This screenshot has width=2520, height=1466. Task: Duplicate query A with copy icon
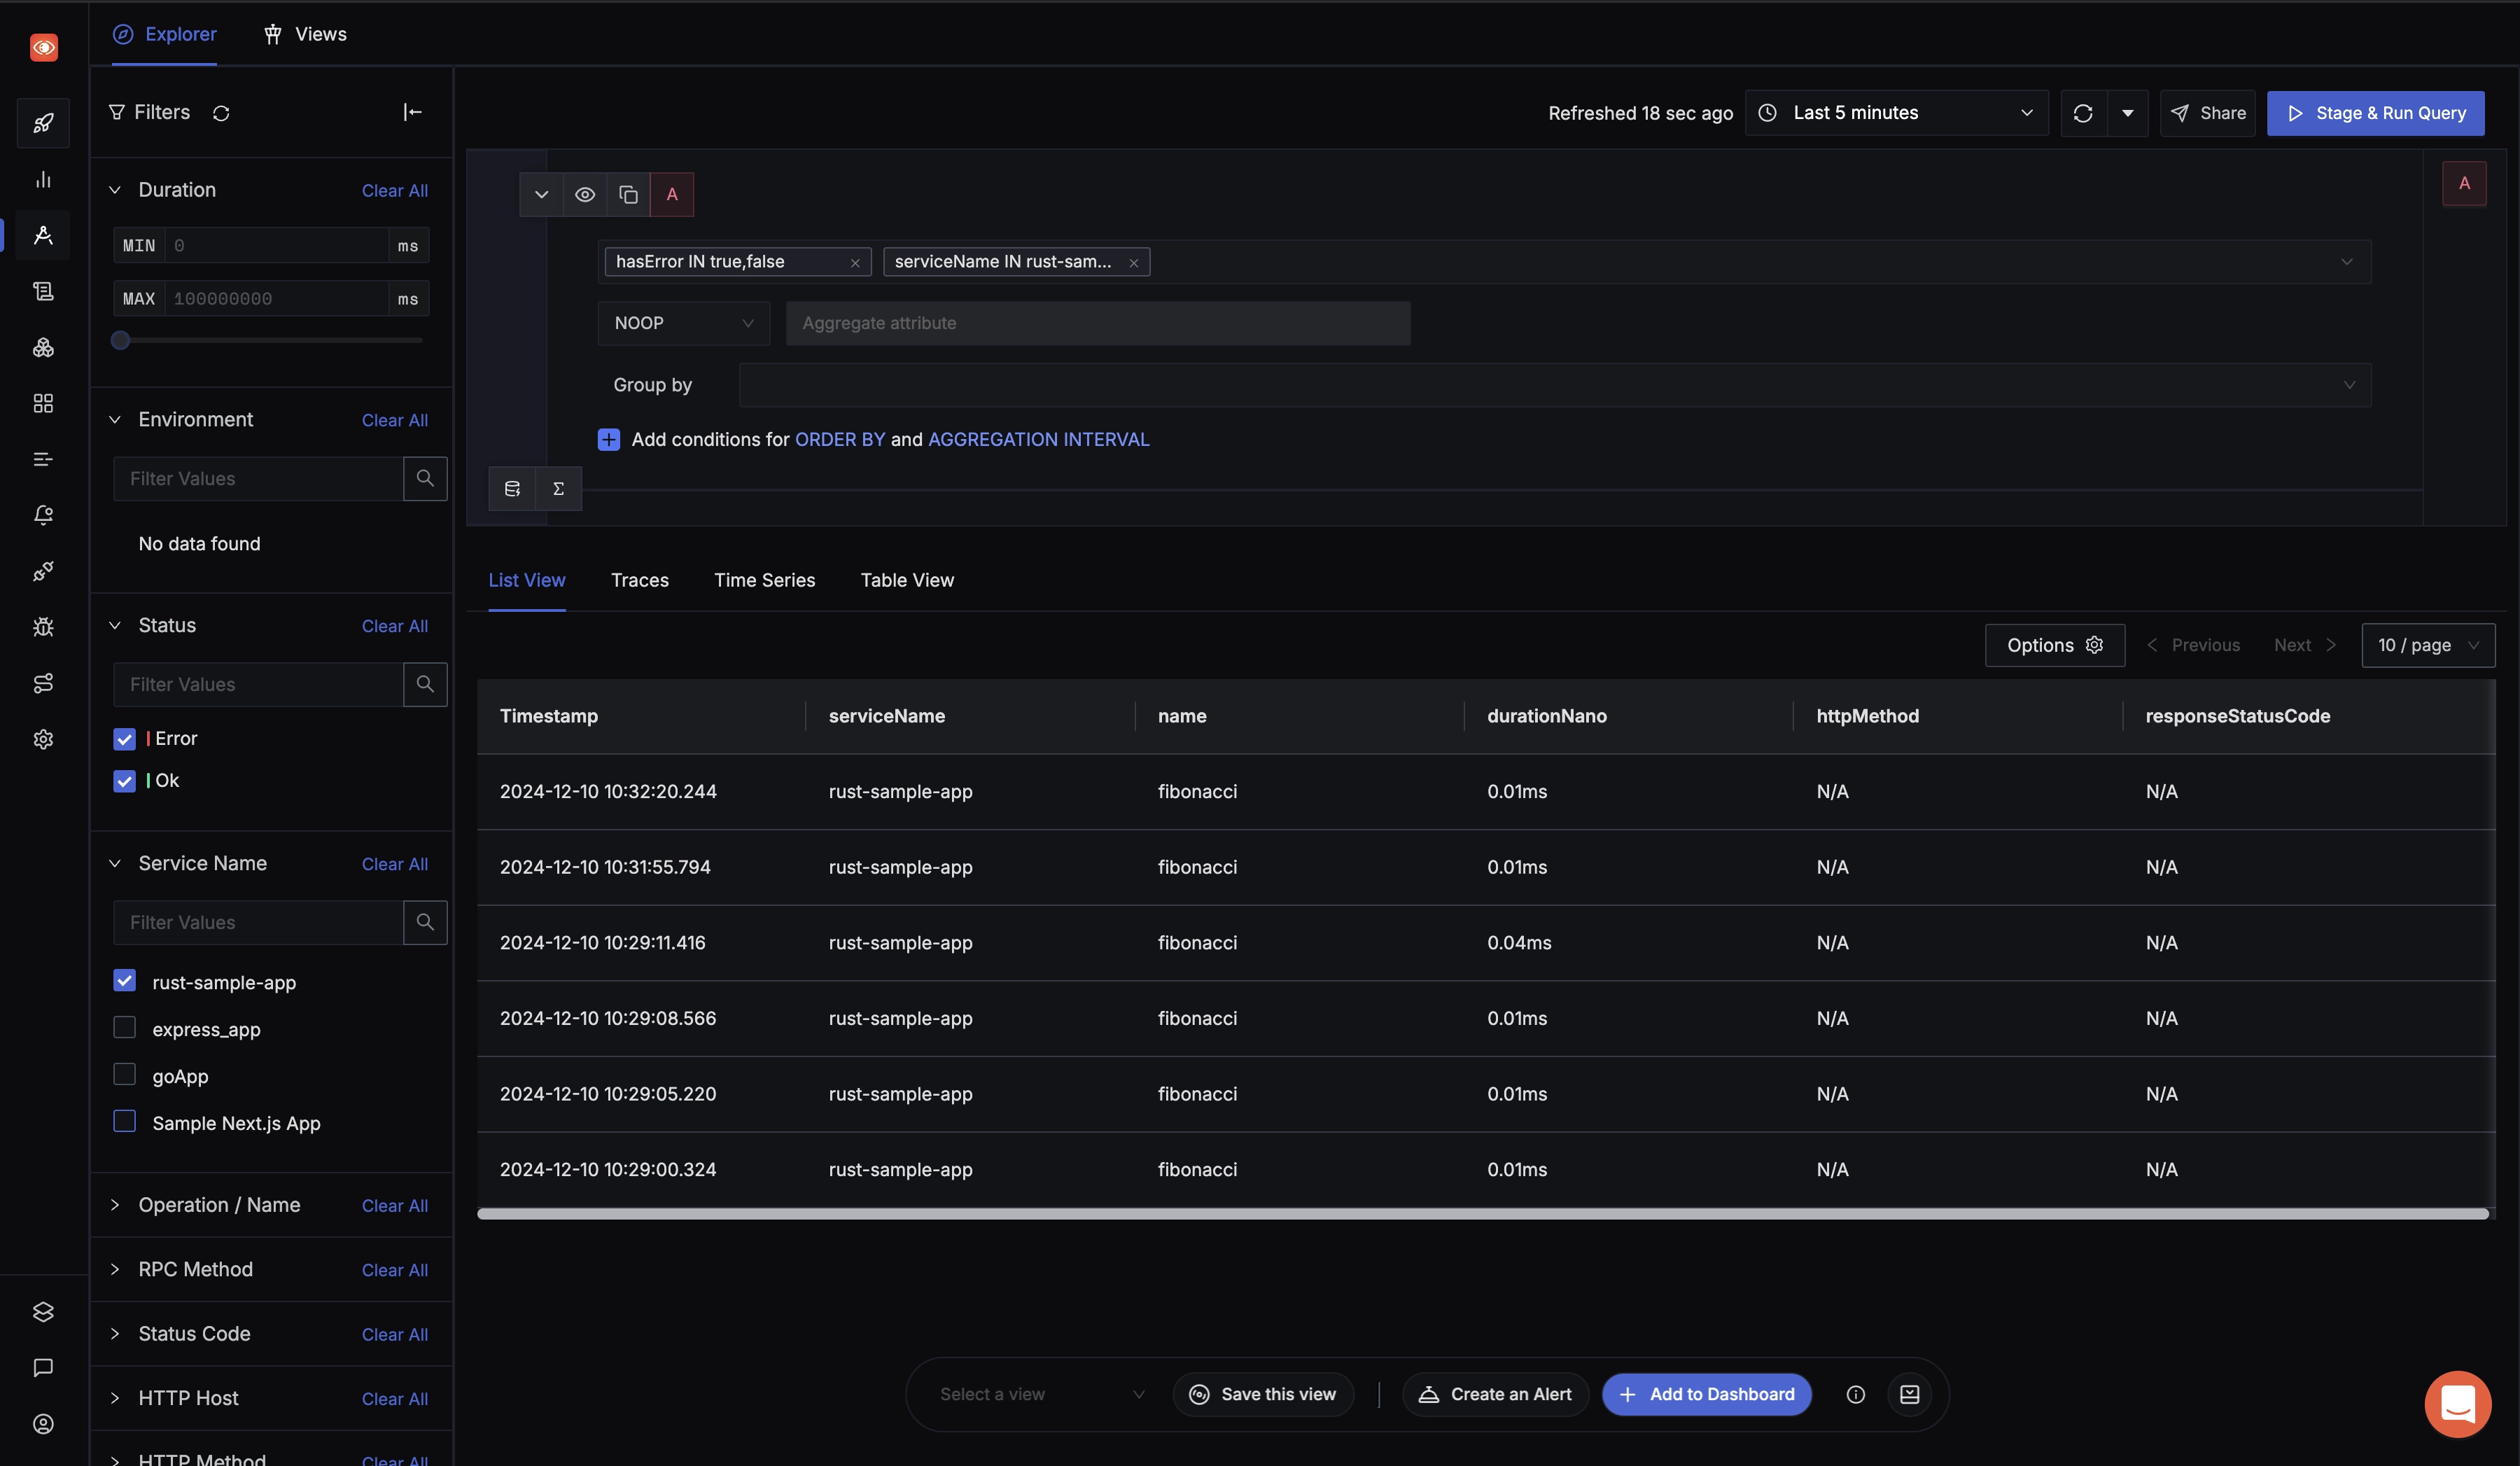click(x=628, y=194)
